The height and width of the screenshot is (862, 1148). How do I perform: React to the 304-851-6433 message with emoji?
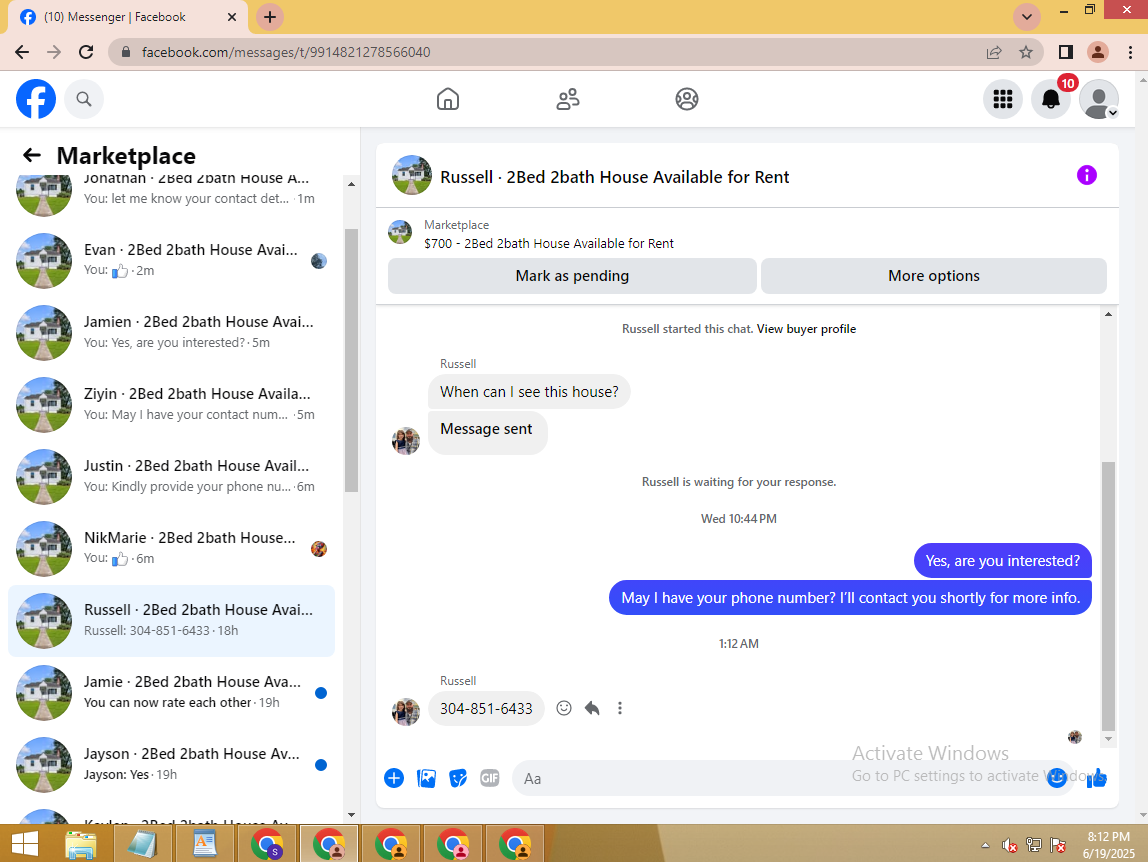coord(564,708)
